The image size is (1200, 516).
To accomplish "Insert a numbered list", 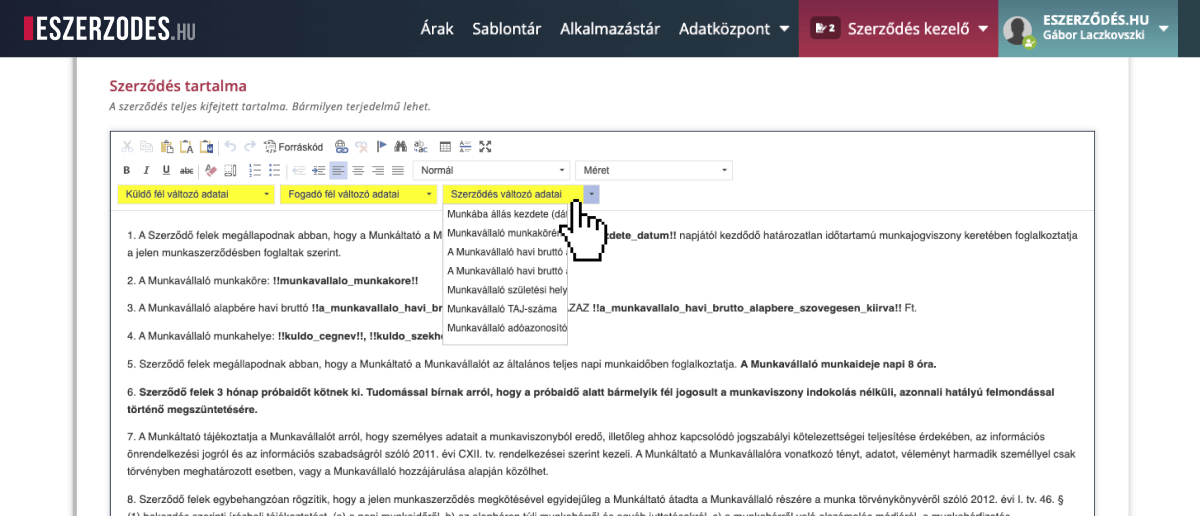I will click(254, 170).
